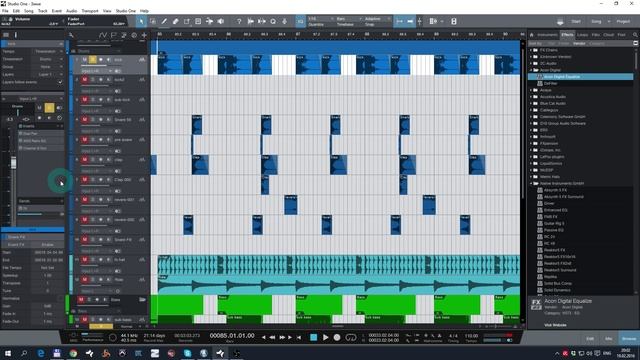Click the Visit Website link
Screen dimensions: 640x360
555,325
